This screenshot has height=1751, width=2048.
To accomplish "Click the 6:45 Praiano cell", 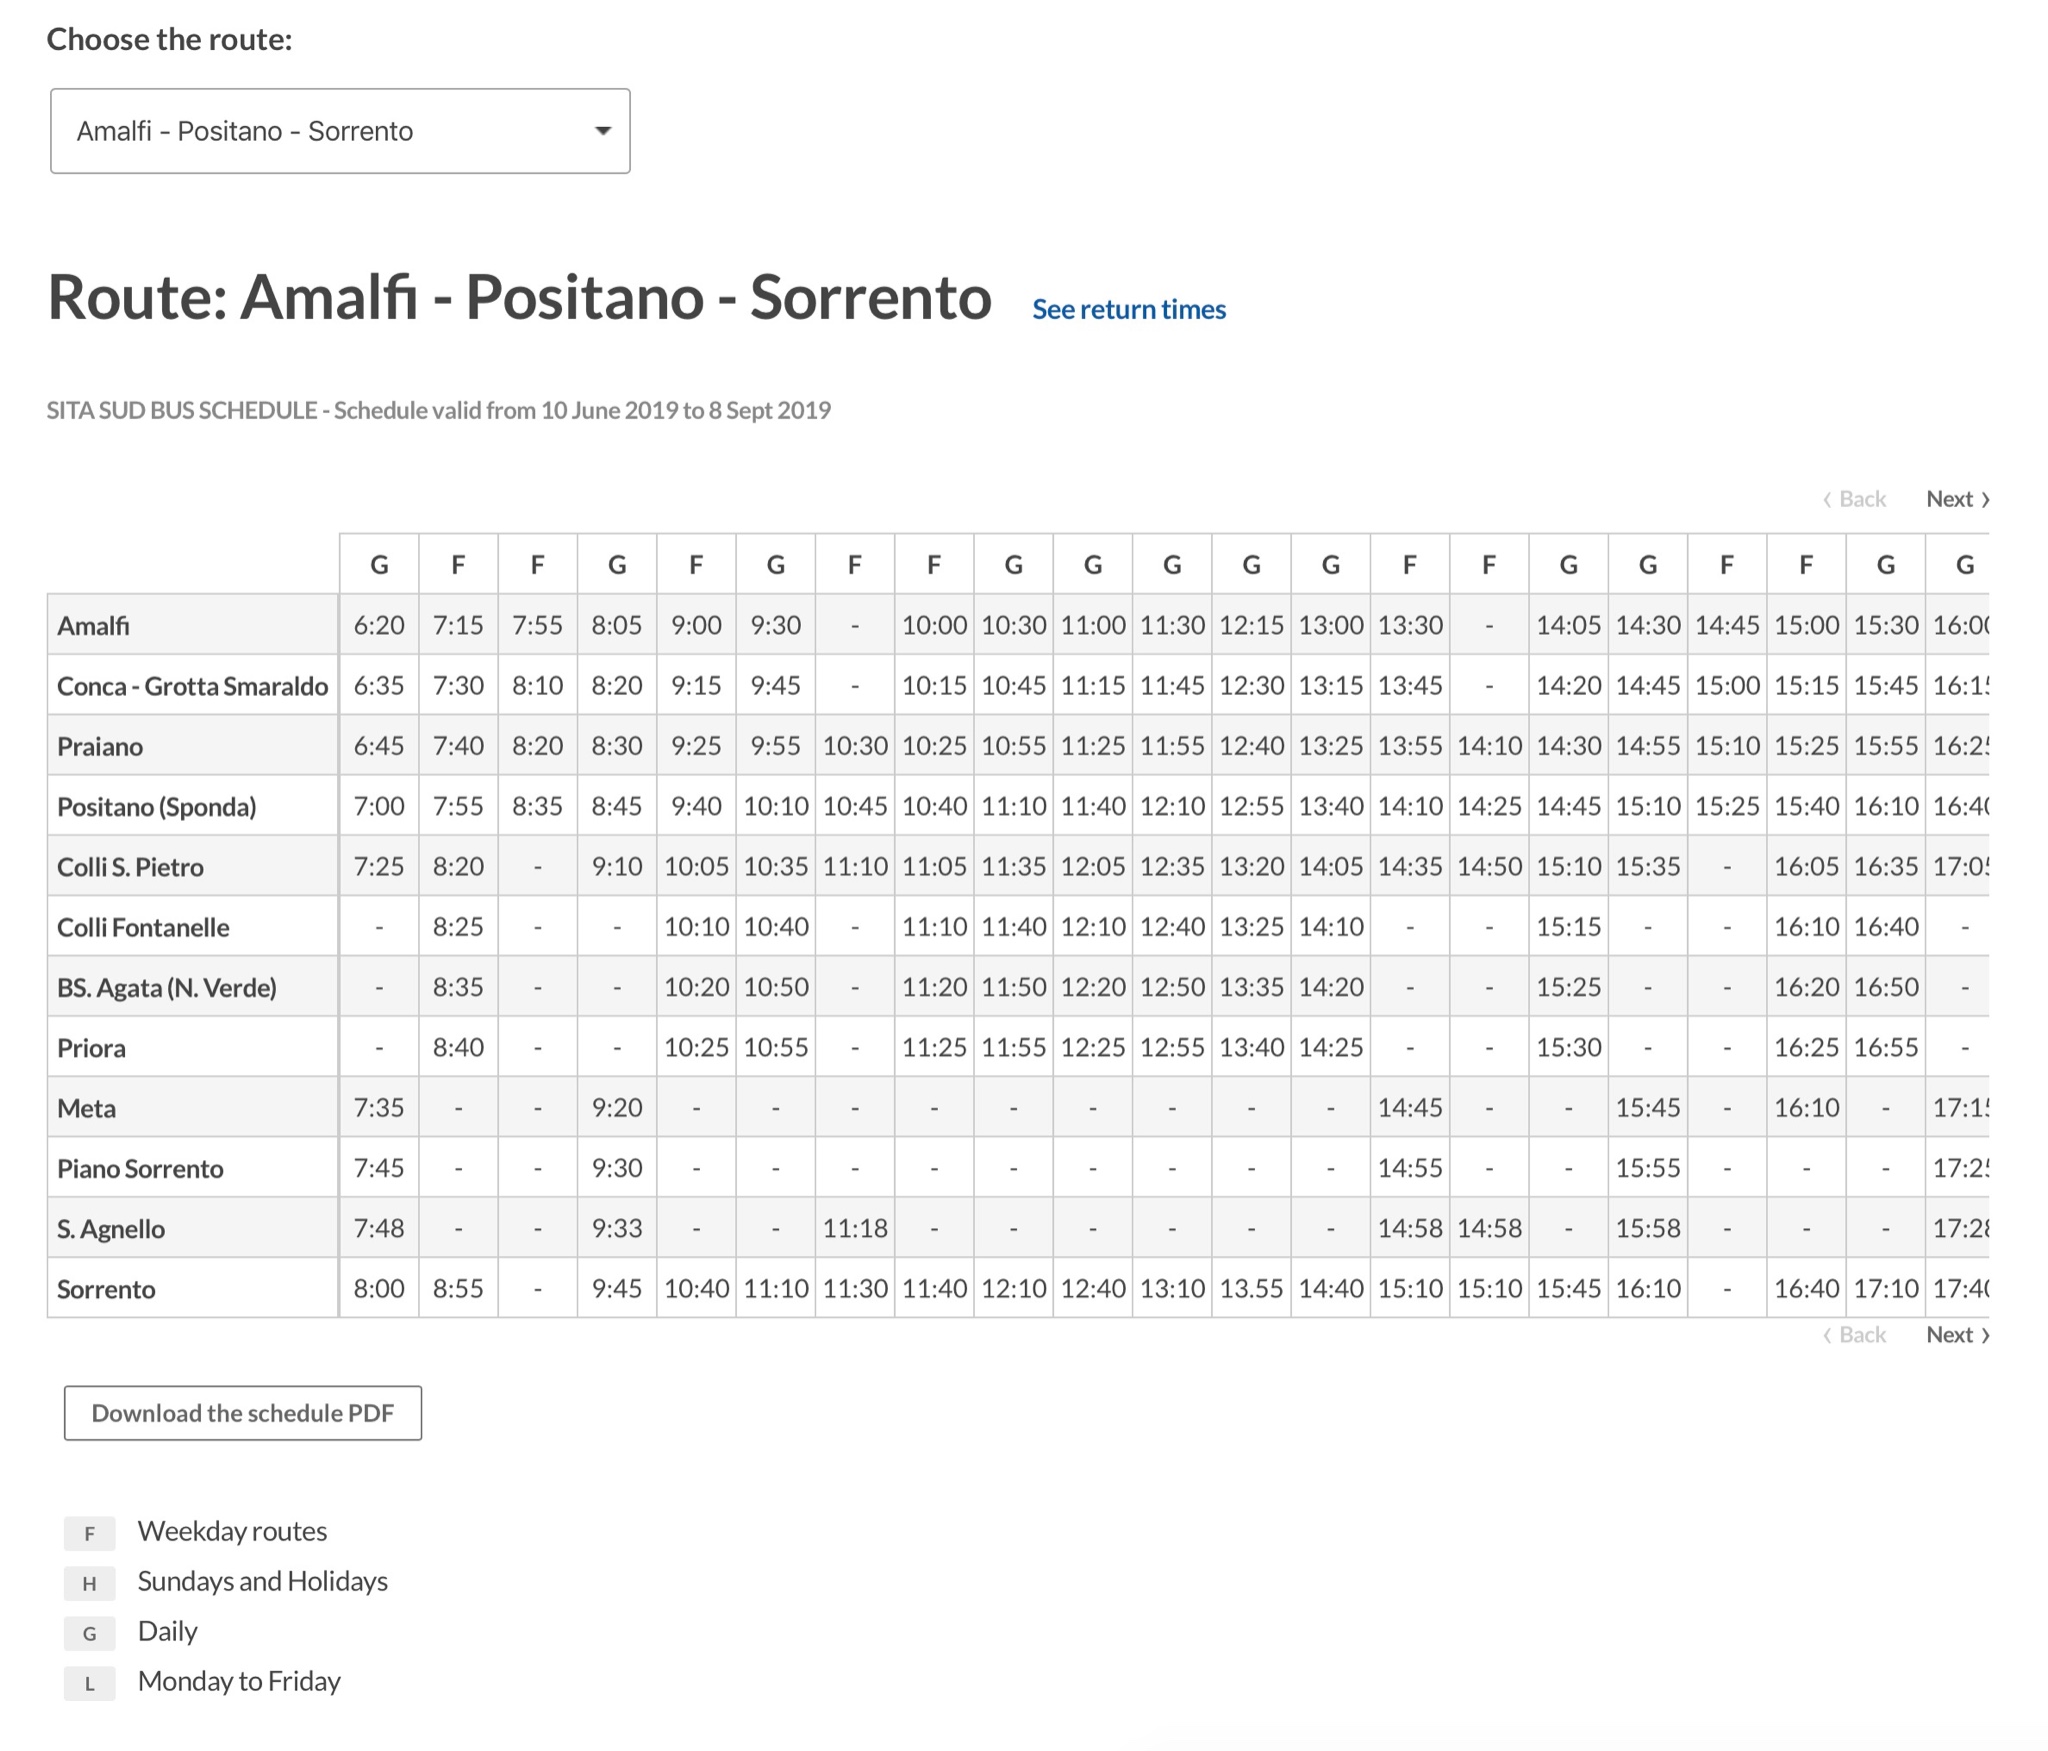I will point(379,746).
